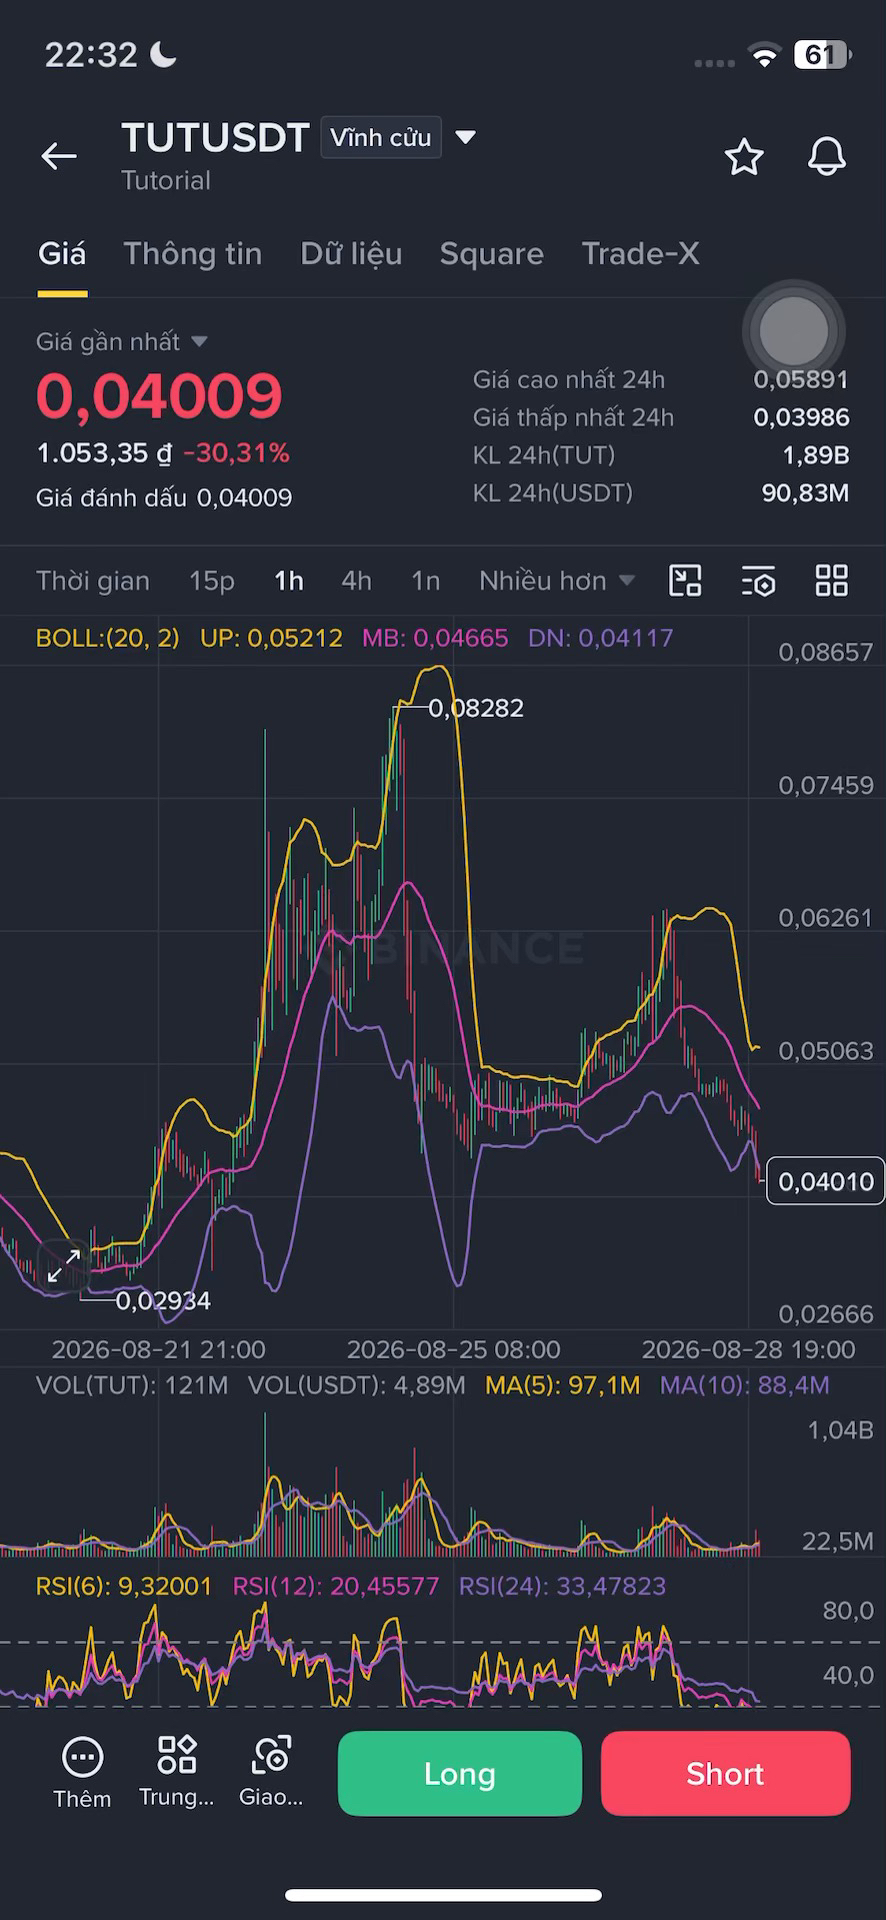
Task: Tap the -30,31% change value
Action: point(237,453)
